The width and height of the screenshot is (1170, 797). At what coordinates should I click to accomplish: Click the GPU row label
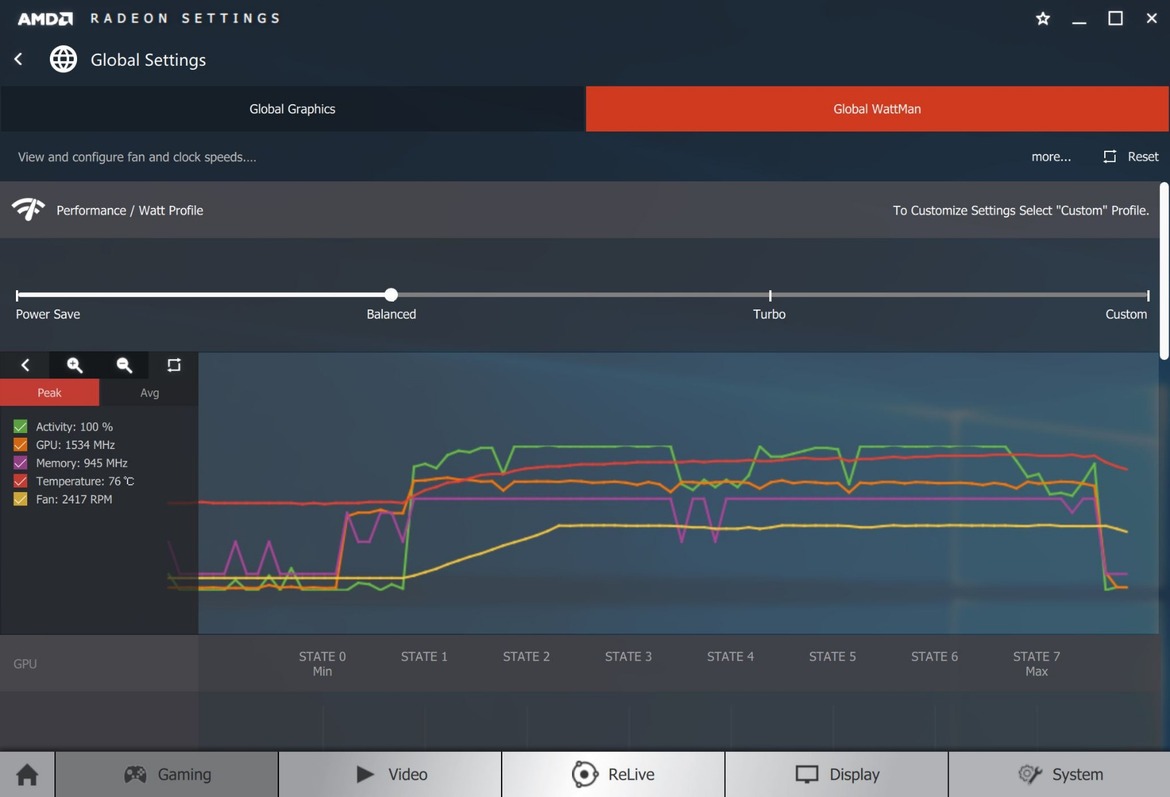25,663
